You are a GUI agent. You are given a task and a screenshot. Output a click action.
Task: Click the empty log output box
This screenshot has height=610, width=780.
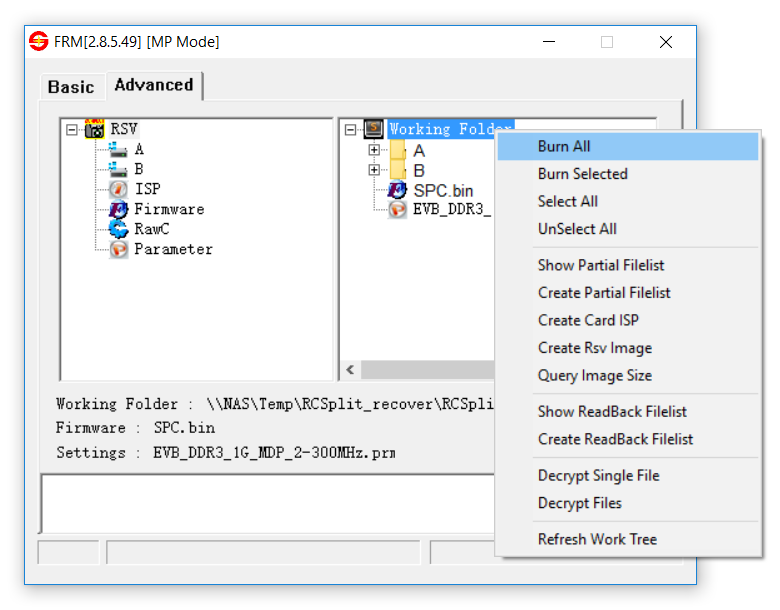269,504
